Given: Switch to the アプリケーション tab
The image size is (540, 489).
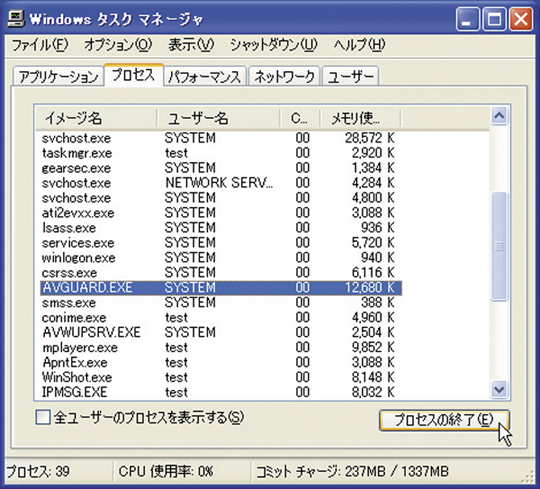Looking at the screenshot, I should click(x=58, y=76).
